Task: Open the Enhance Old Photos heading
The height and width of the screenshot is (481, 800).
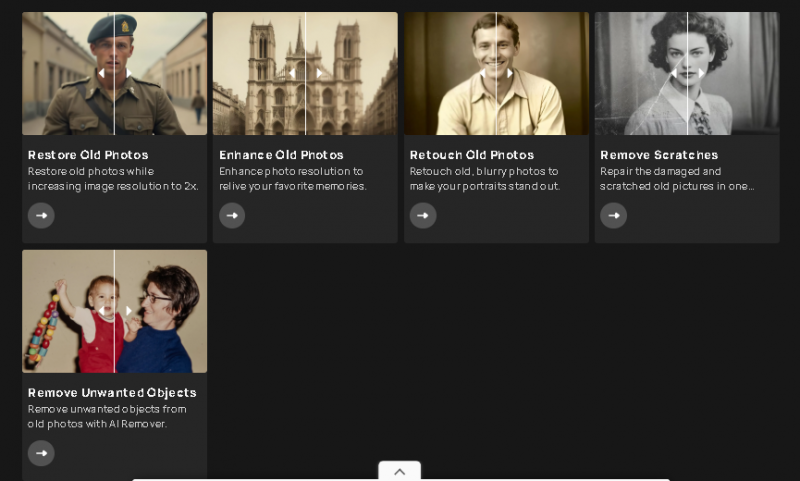Action: (281, 155)
